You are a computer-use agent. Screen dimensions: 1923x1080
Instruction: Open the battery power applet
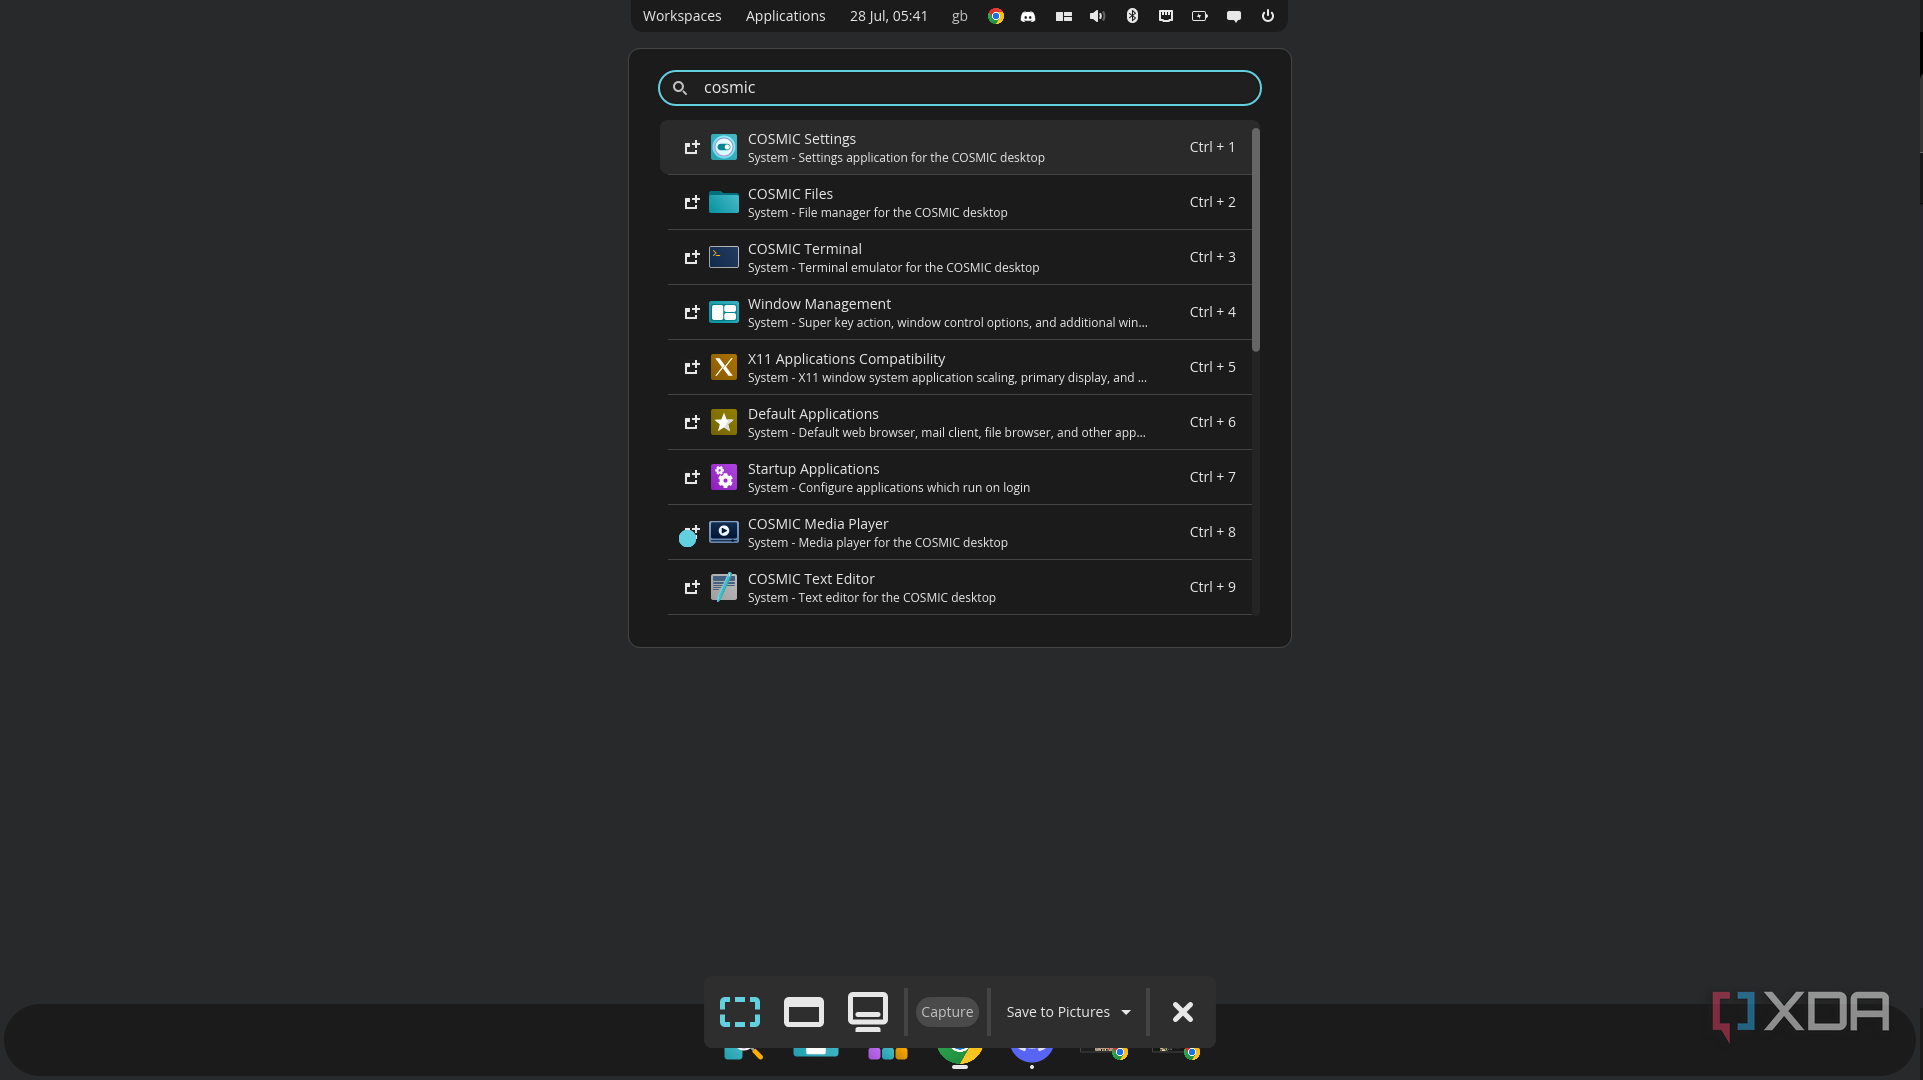coord(1200,16)
